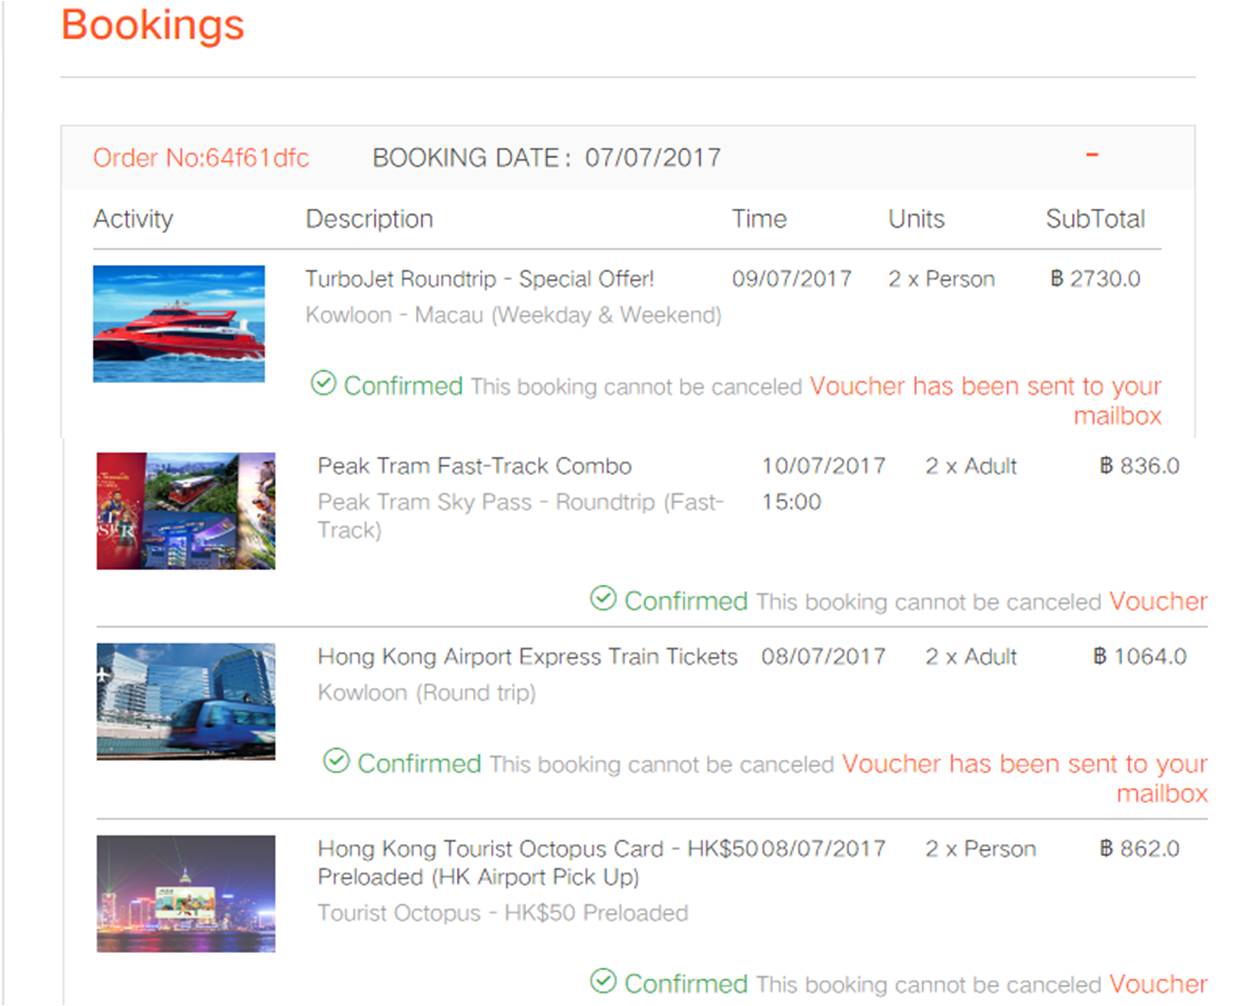Click the Peak Tram Voucher link
Viewport: 1236px width, 1006px height.
click(1158, 601)
